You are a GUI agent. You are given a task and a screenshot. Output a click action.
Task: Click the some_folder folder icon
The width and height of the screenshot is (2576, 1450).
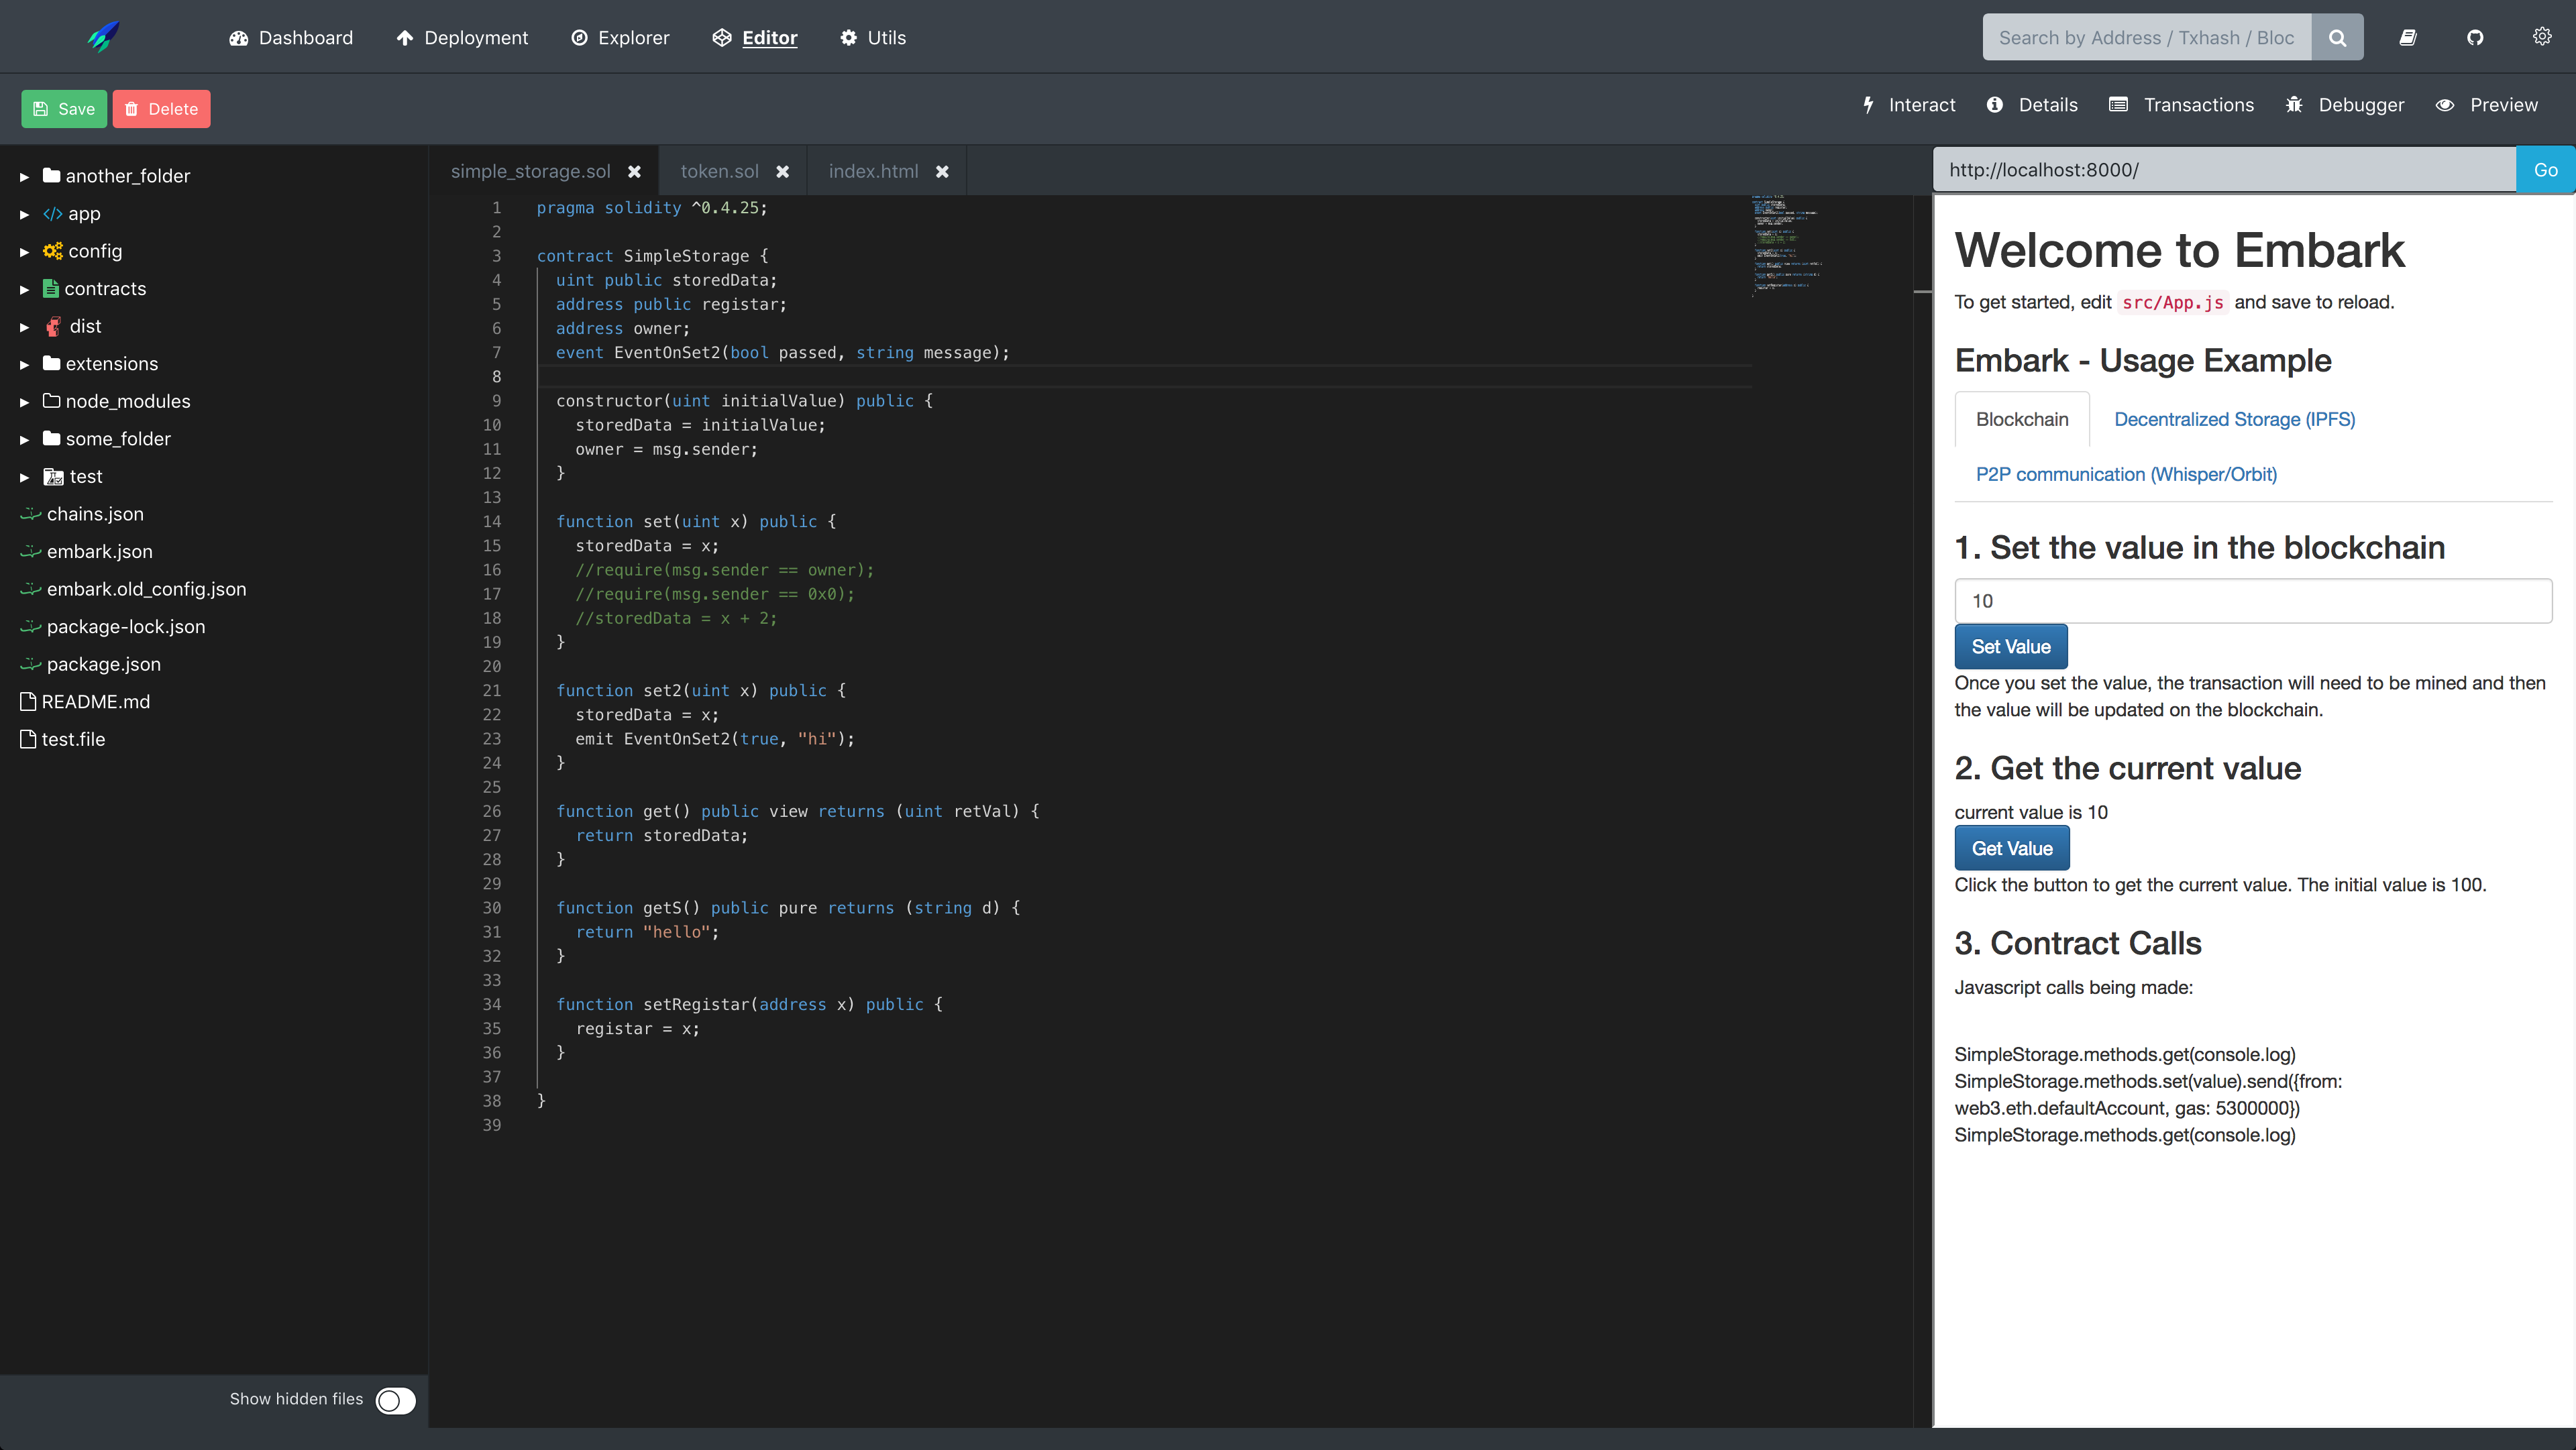coord(52,438)
